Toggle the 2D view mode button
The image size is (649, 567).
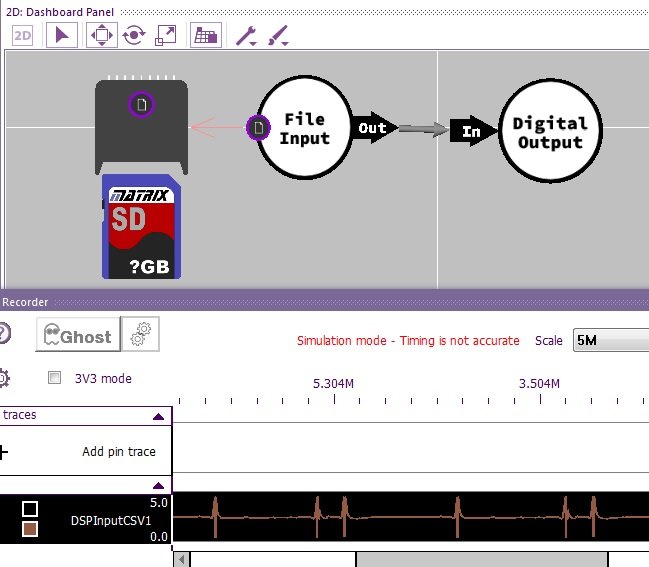(x=23, y=36)
